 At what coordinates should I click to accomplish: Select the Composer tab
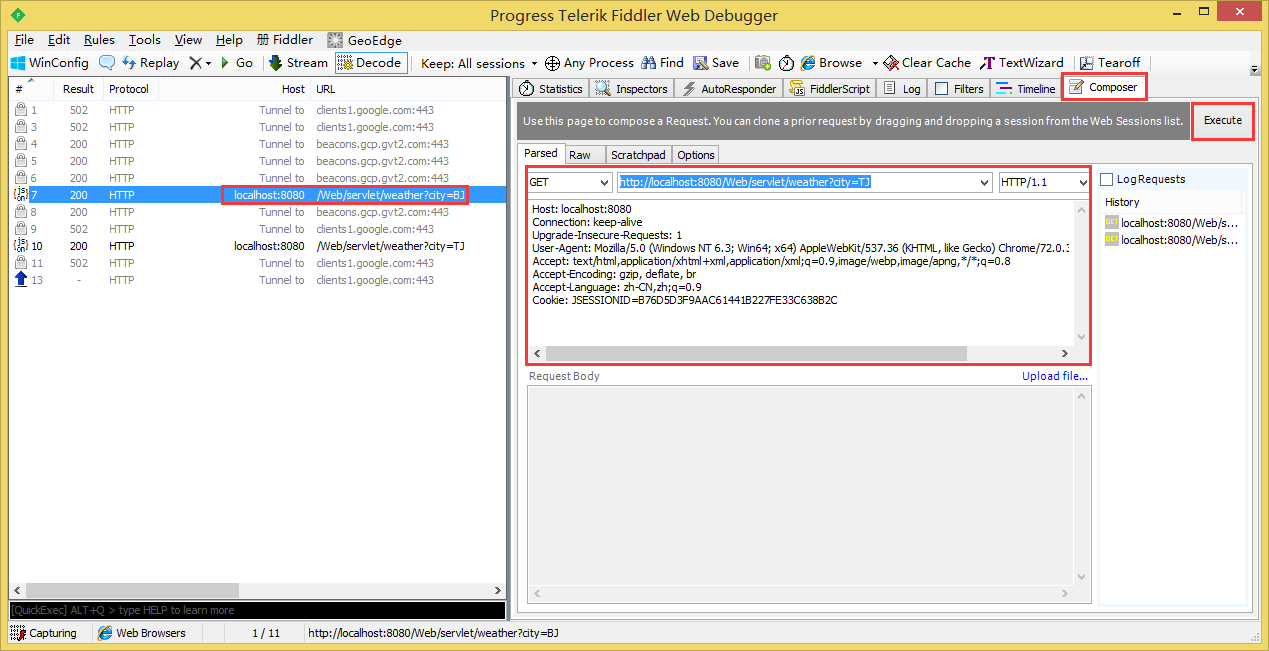[1103, 88]
